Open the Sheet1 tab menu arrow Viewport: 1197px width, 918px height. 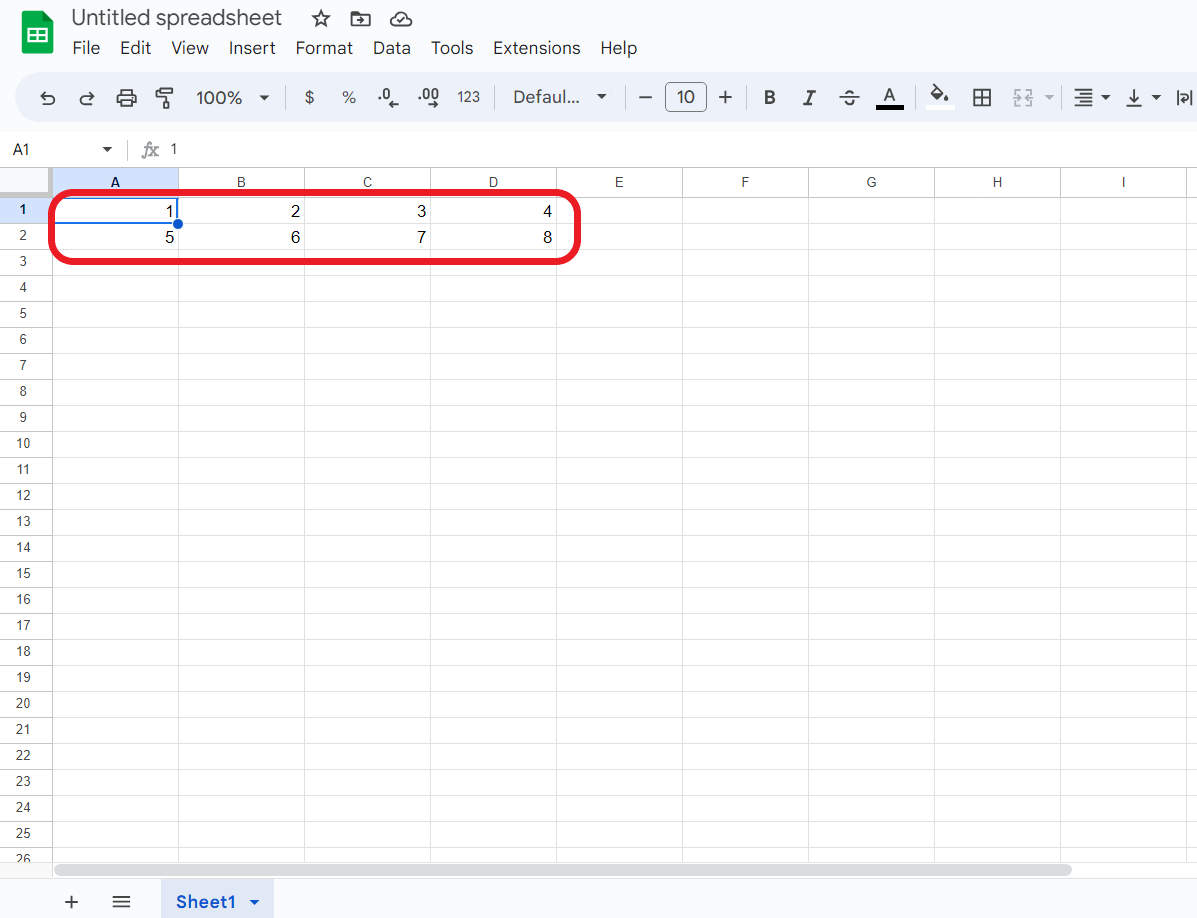(254, 901)
